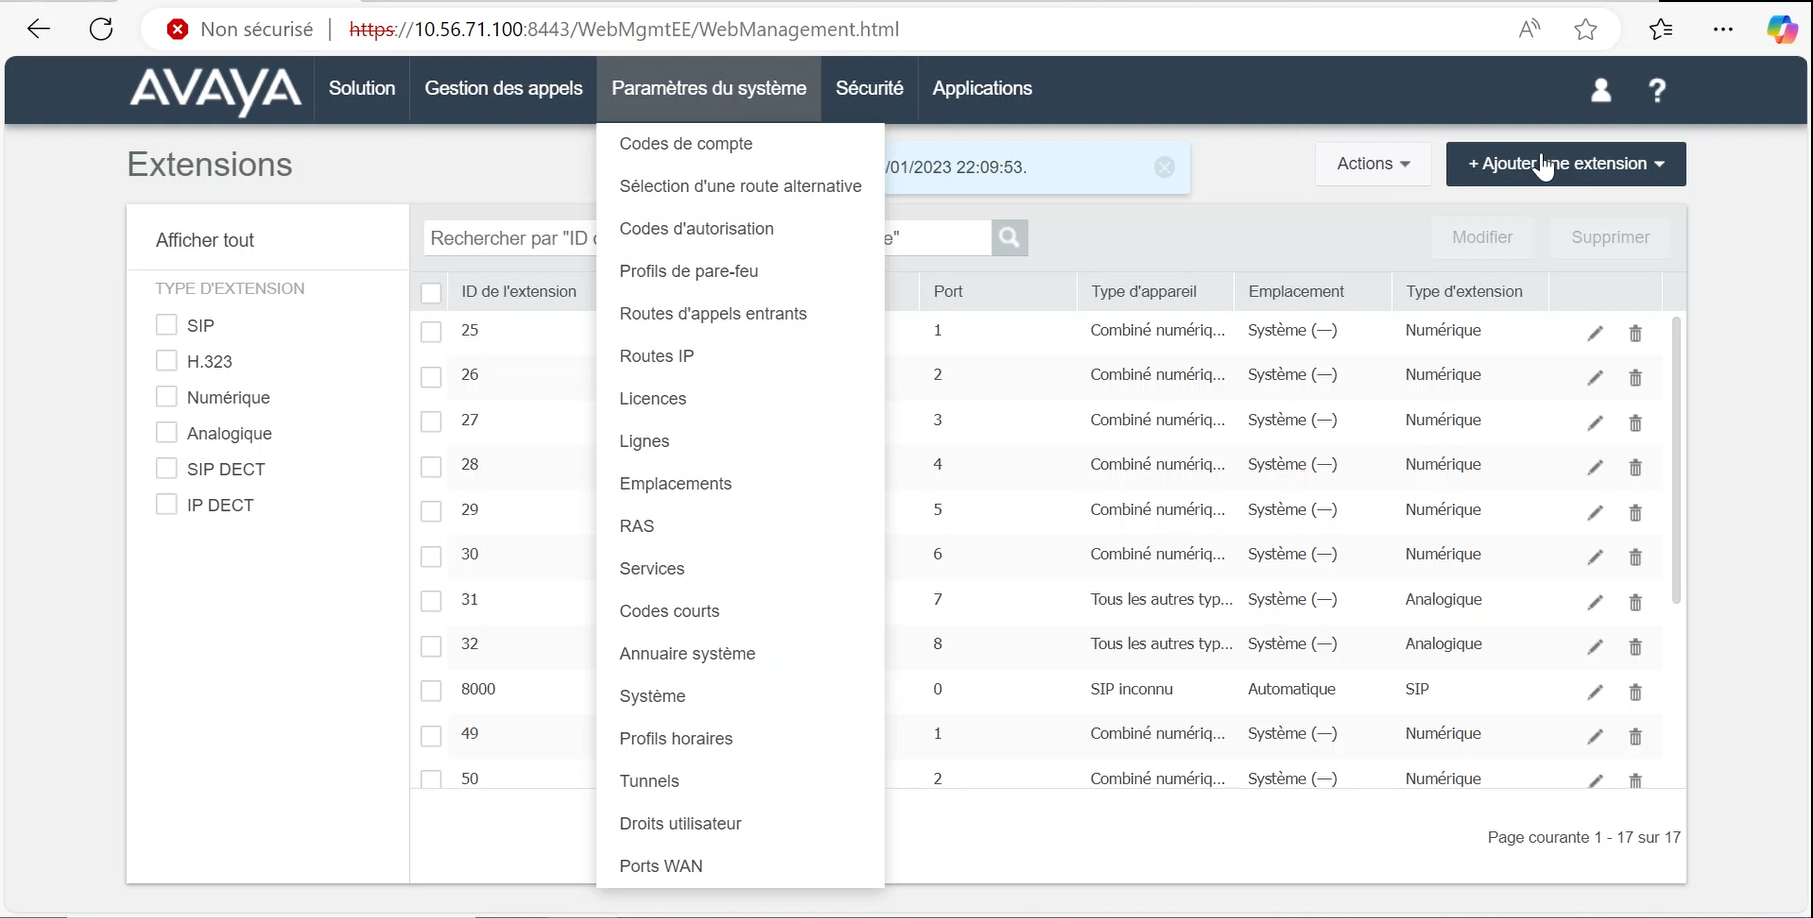Click the Modifier button
Image resolution: width=1813 pixels, height=918 pixels.
click(1482, 237)
